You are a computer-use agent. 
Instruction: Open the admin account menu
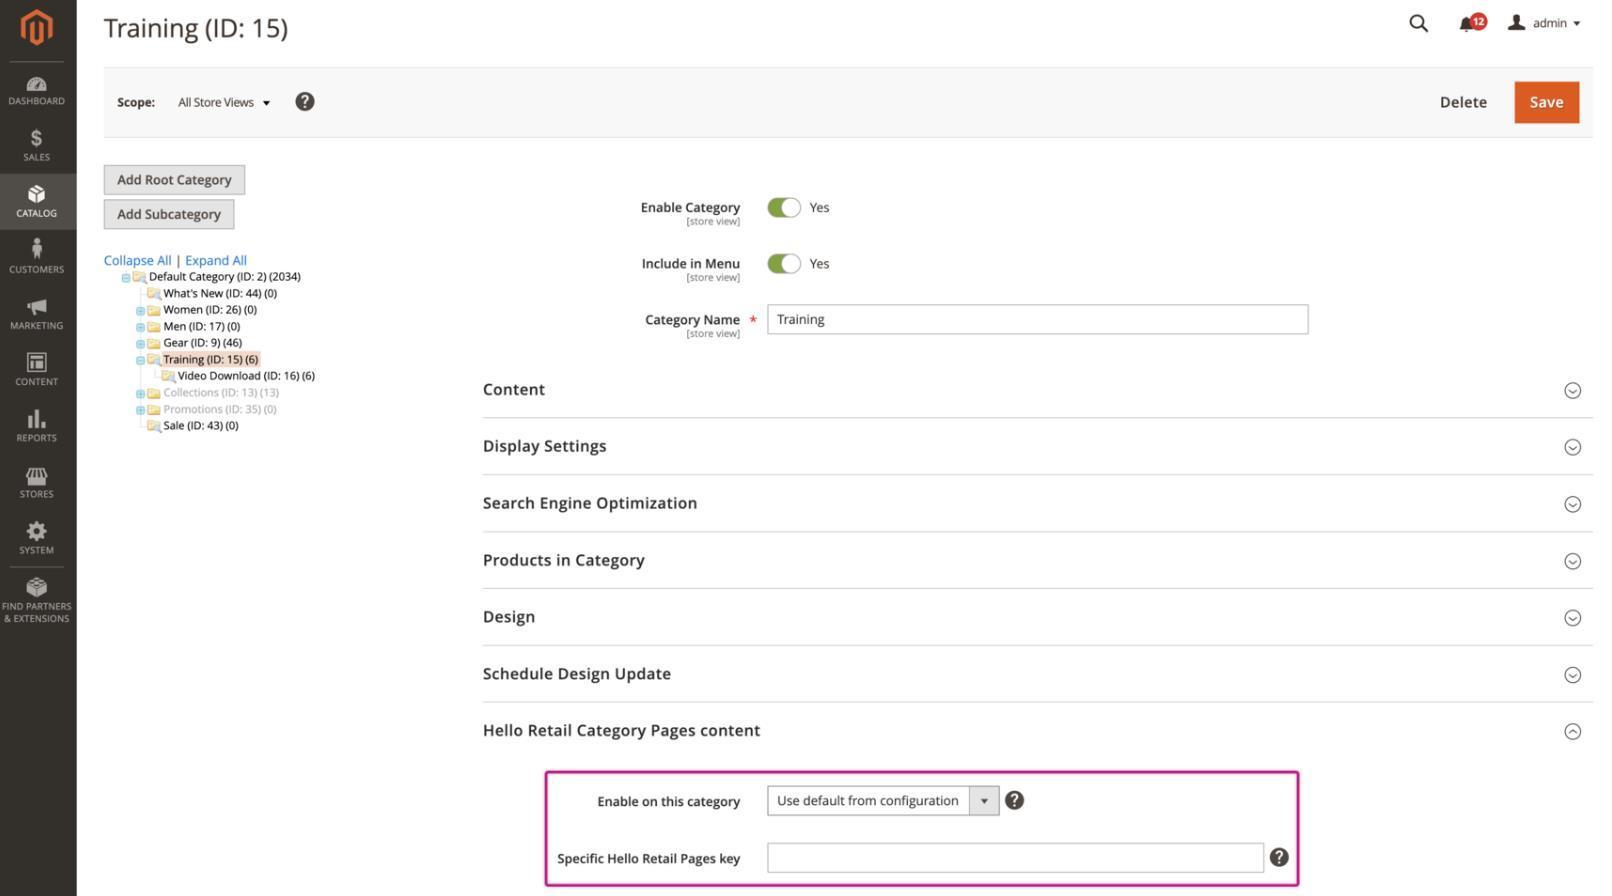click(x=1545, y=23)
